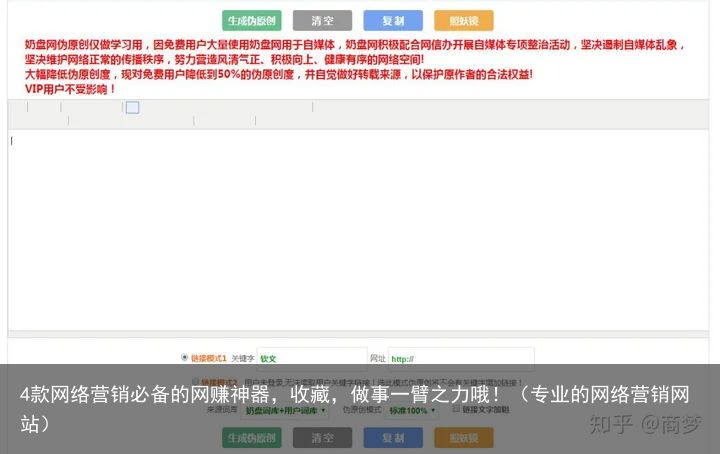
Task: Click the red text 'VIP用户不受影响！'
Action: point(70,89)
